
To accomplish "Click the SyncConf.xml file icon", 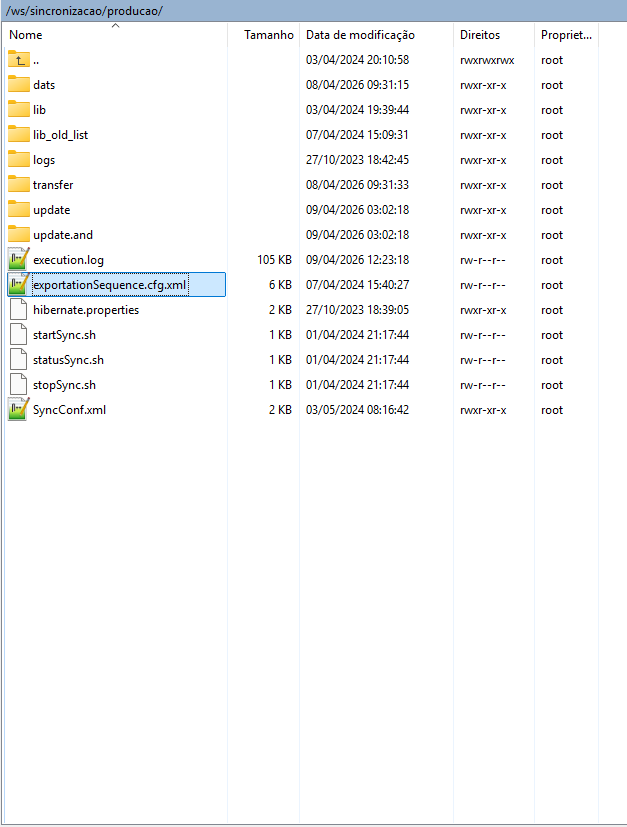I will tap(19, 410).
